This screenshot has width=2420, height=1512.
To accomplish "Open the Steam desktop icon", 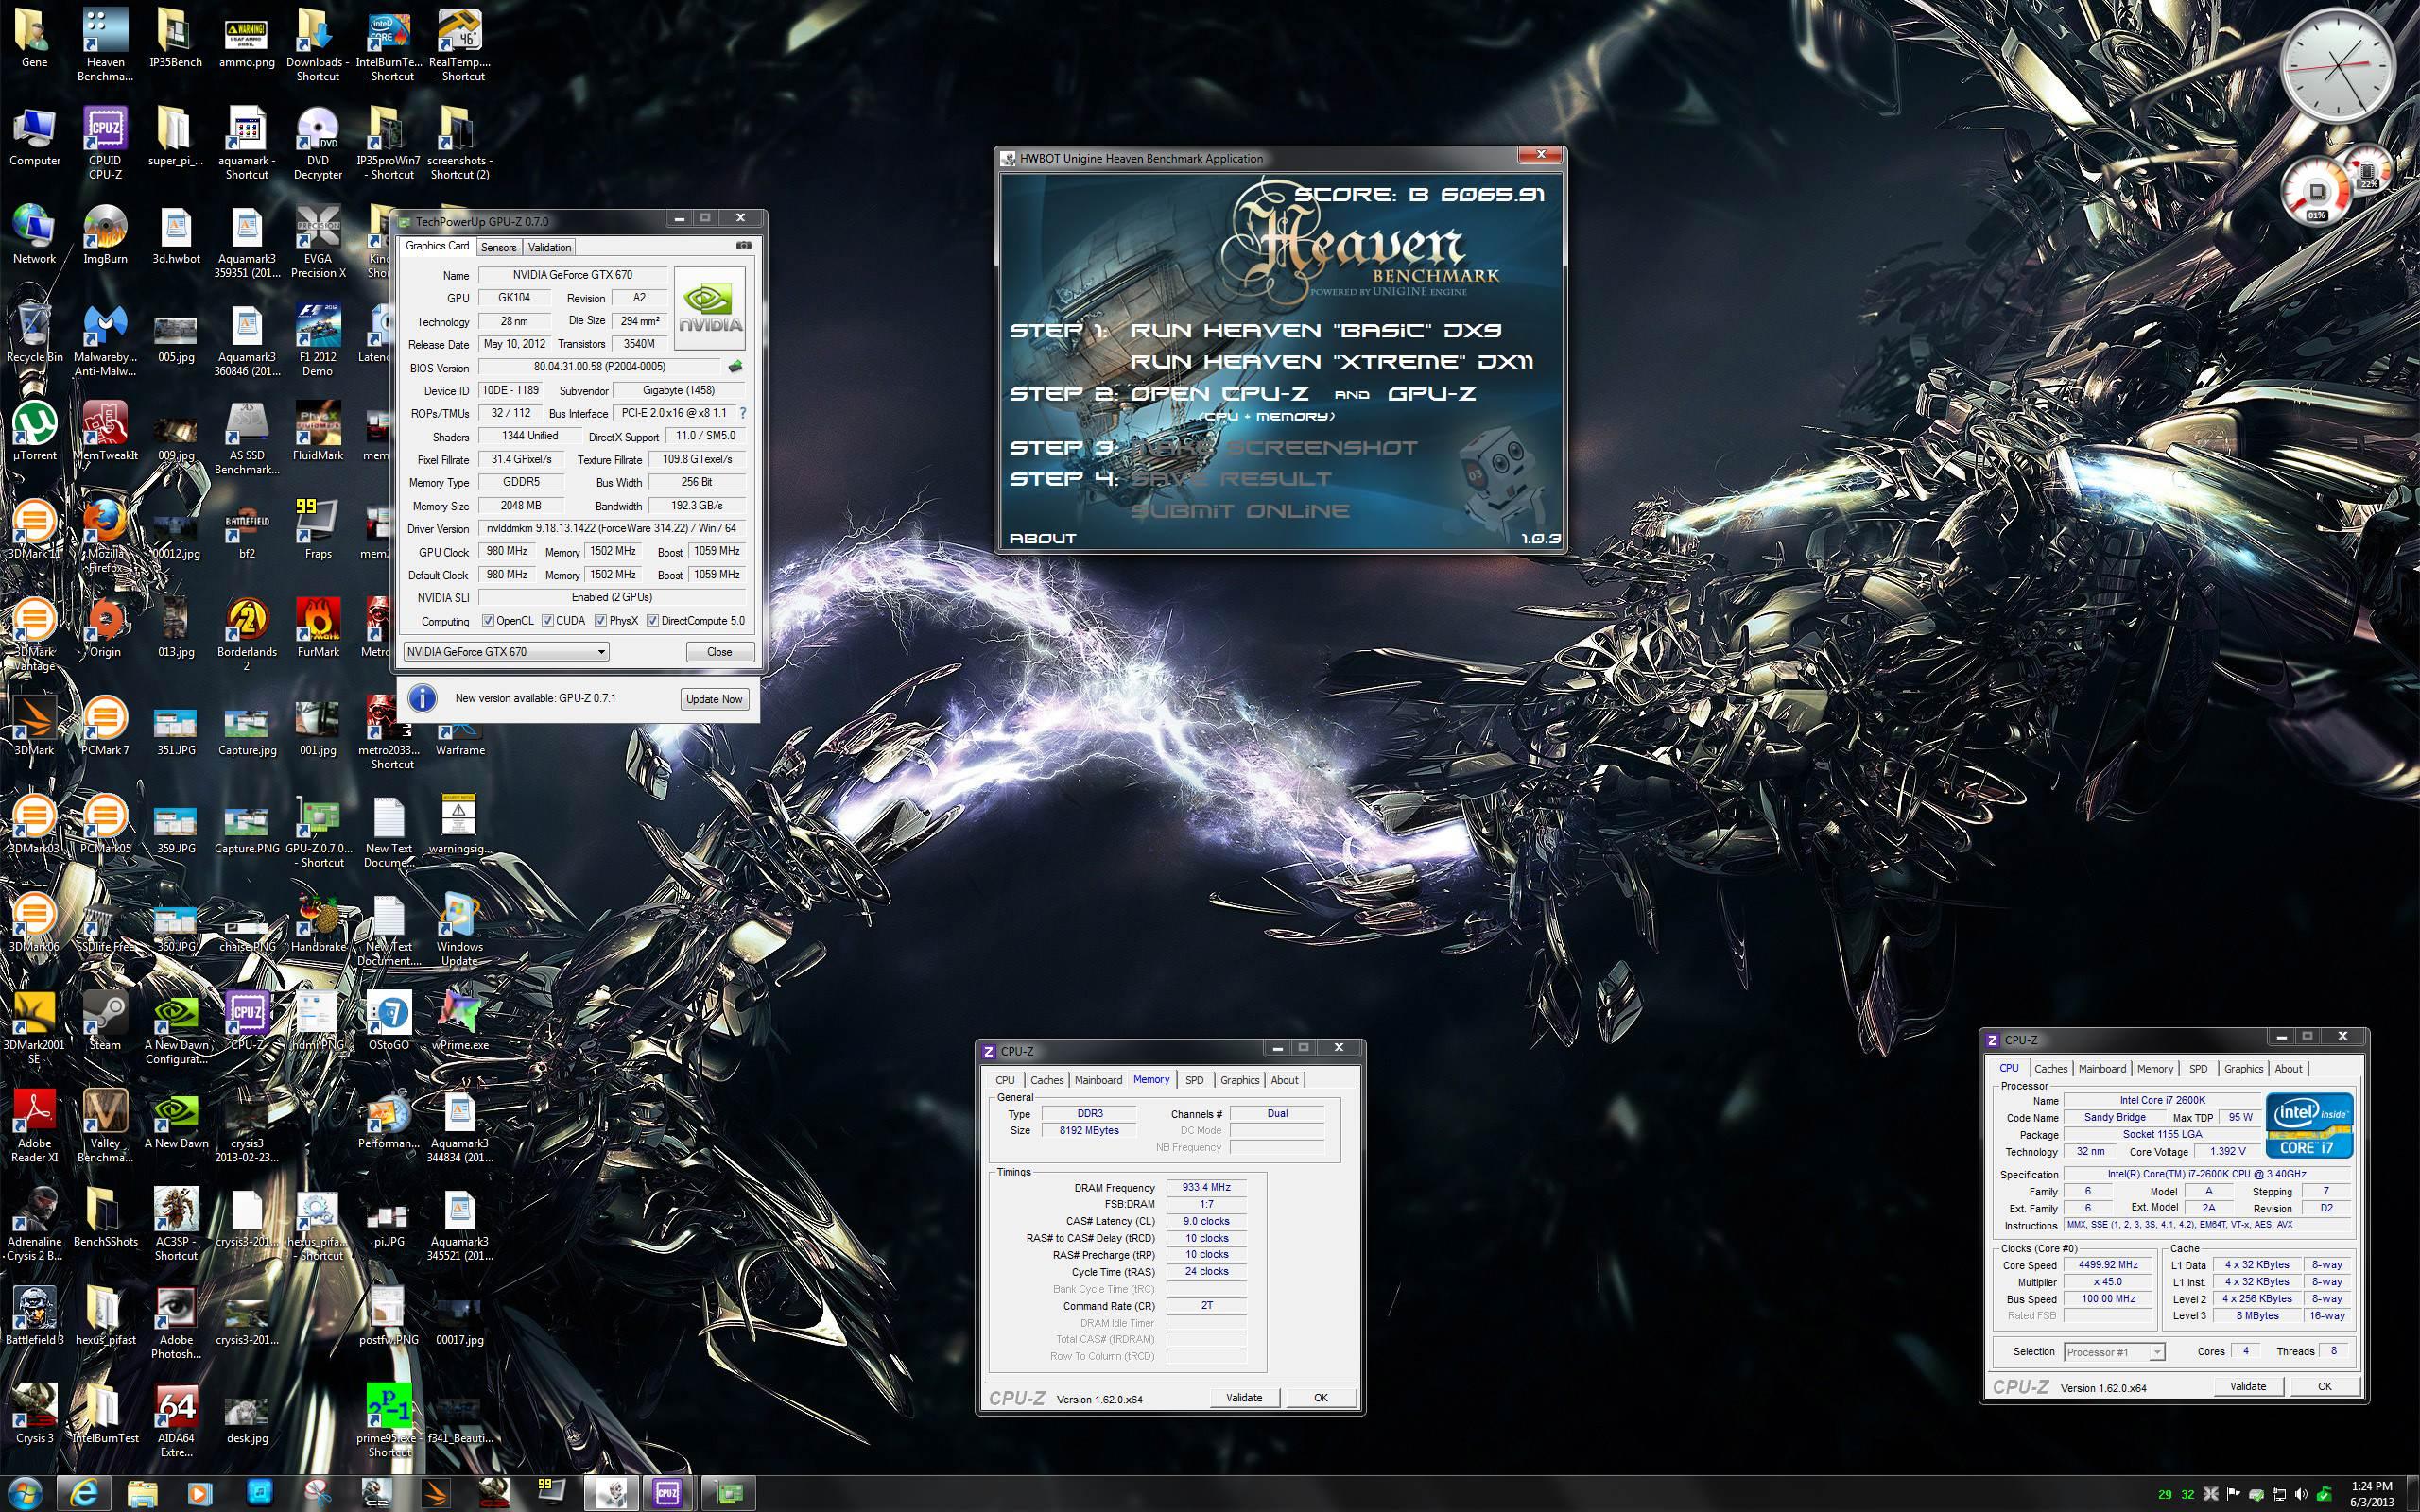I will [105, 1022].
